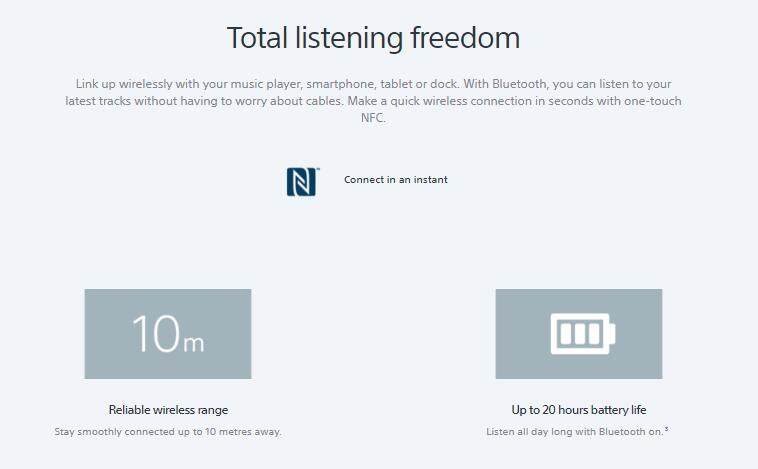Click the 'Connect in an instant' label
The image size is (758, 469).
[396, 180]
